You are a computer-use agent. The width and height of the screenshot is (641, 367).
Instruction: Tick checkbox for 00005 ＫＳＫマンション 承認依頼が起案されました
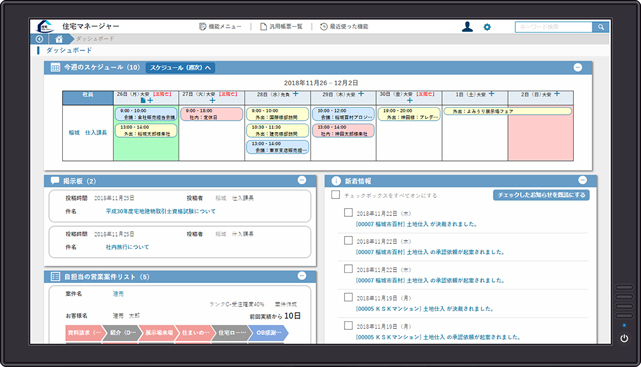pyautogui.click(x=348, y=326)
